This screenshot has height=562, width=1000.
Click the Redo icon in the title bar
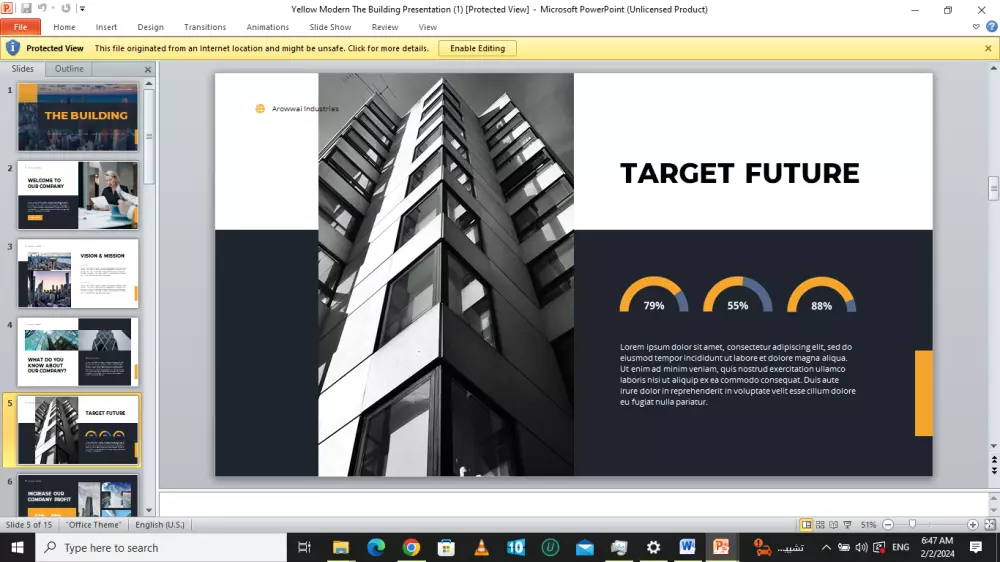pyautogui.click(x=66, y=8)
